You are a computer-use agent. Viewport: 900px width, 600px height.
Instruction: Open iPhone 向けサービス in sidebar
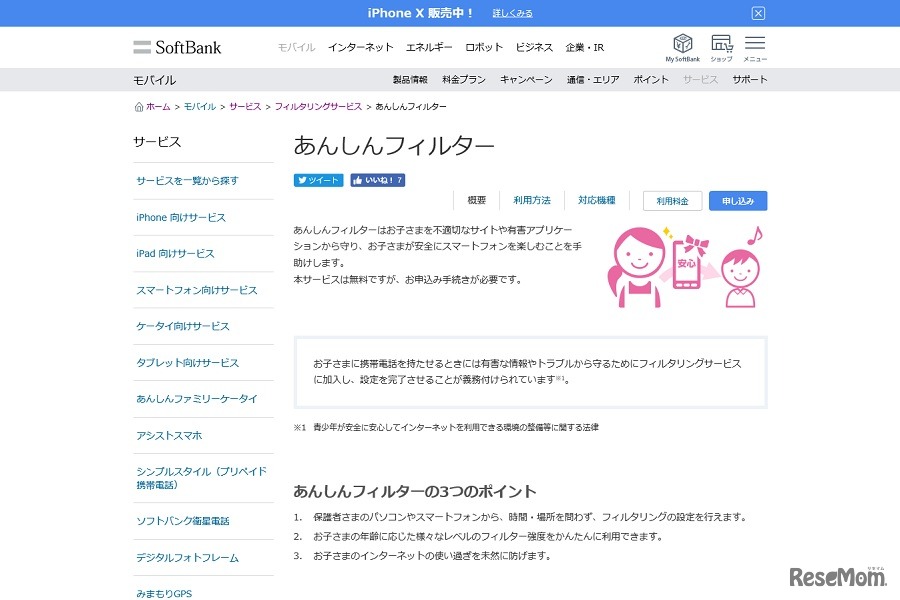pyautogui.click(x=181, y=218)
